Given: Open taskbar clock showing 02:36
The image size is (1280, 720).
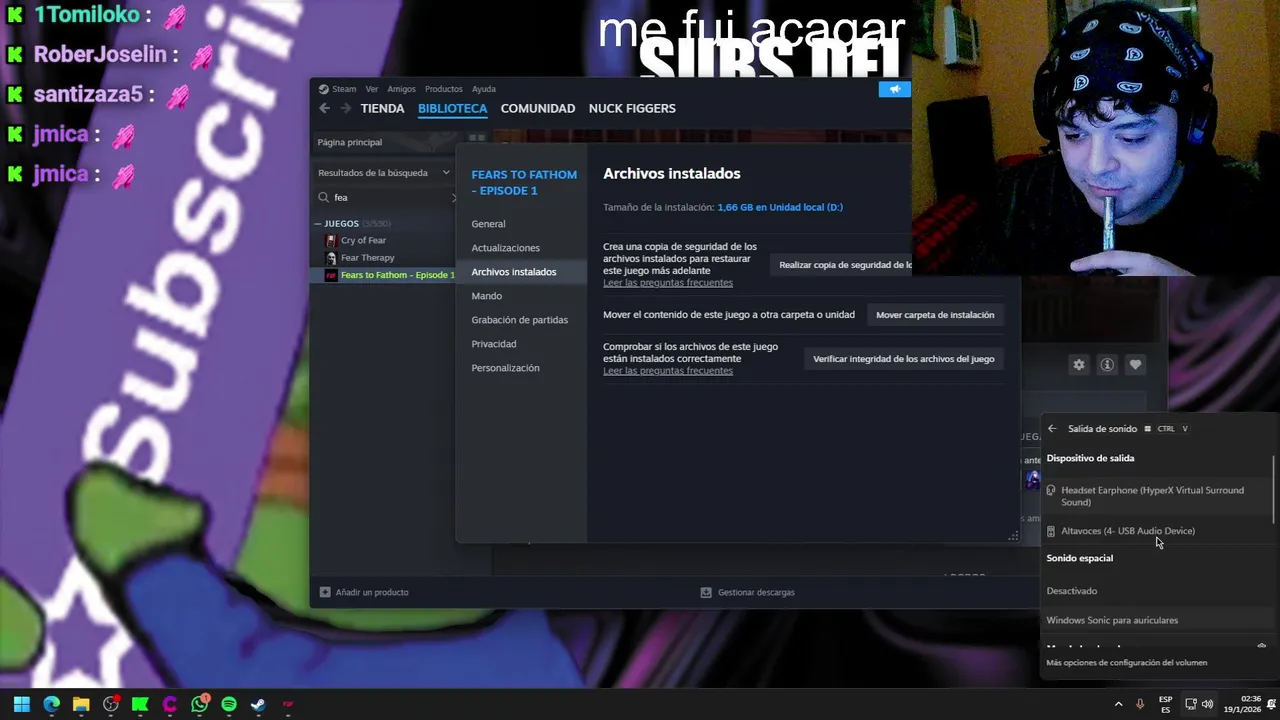Looking at the screenshot, I should (x=1242, y=704).
